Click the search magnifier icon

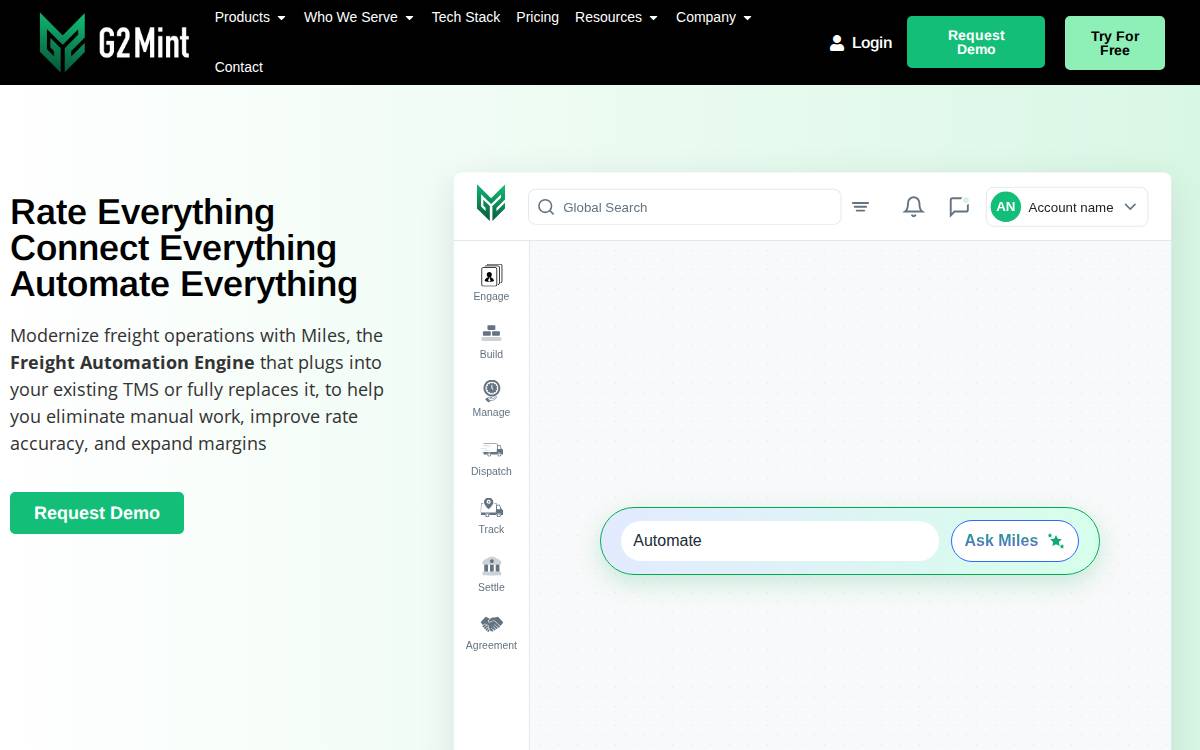[x=546, y=207]
